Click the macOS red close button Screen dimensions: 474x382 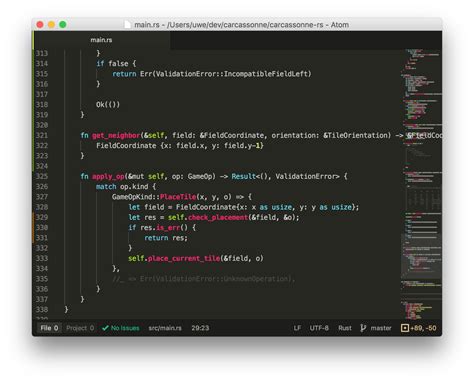[40, 25]
